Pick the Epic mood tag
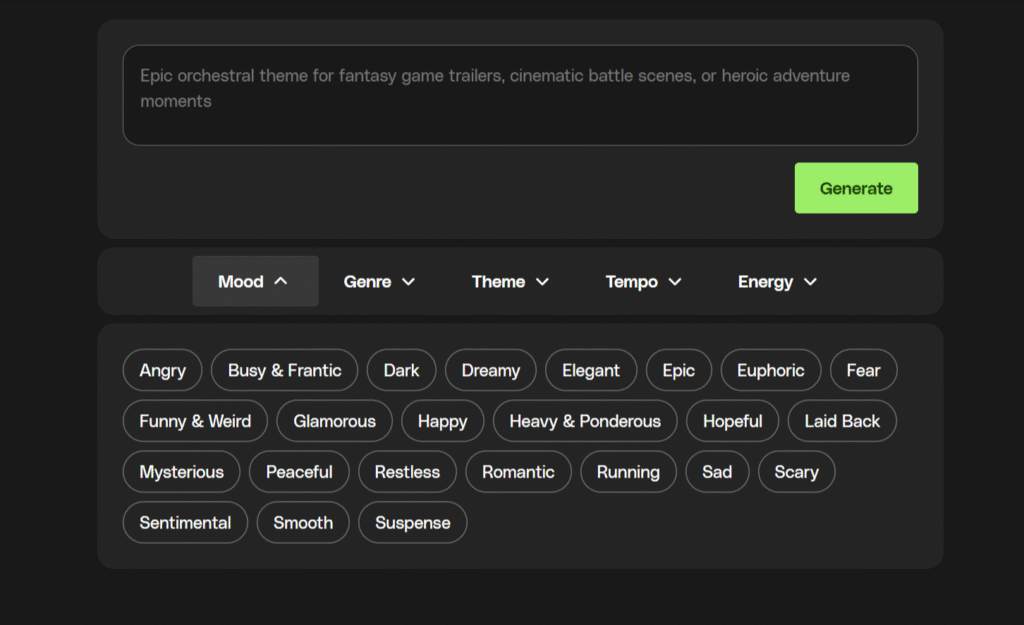This screenshot has width=1024, height=625. [678, 370]
